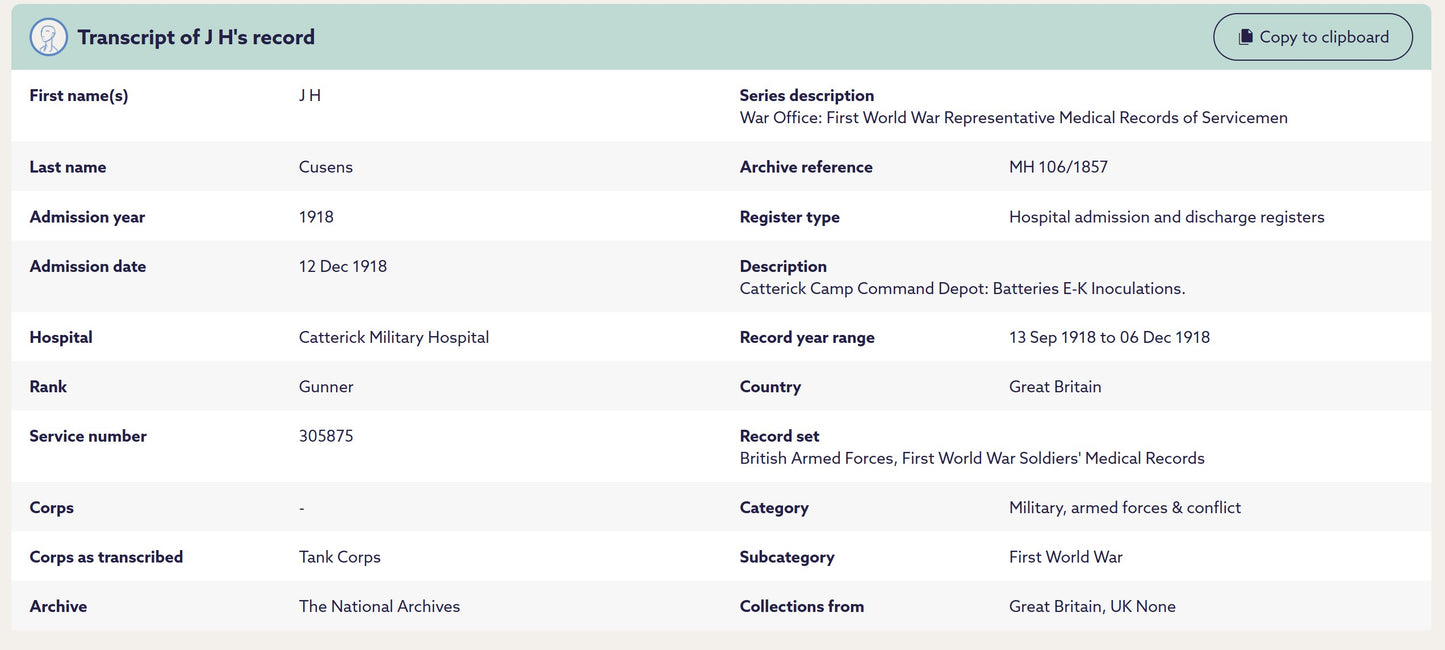
Task: Click the Tank Corps value
Action: coord(340,557)
